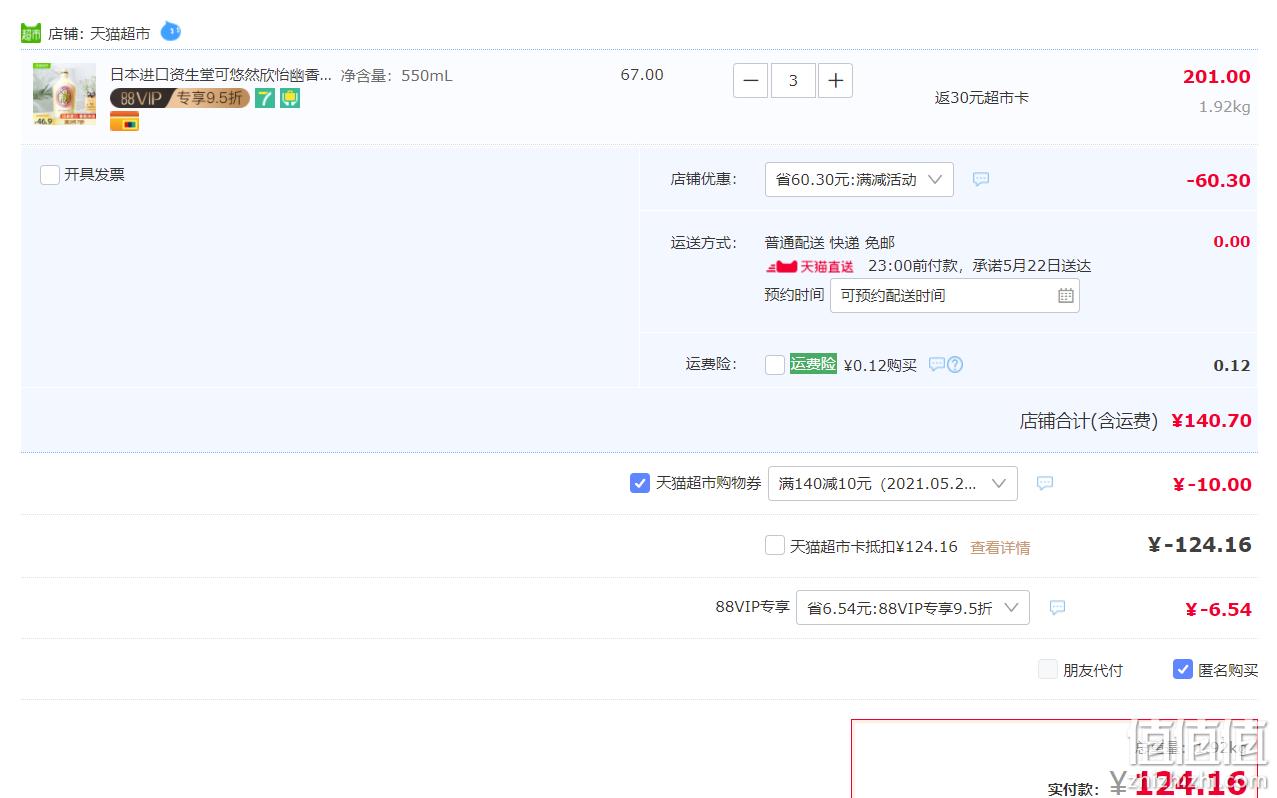
Task: Open the 日本进口资生堂可悠然 product title link
Action: (x=221, y=74)
